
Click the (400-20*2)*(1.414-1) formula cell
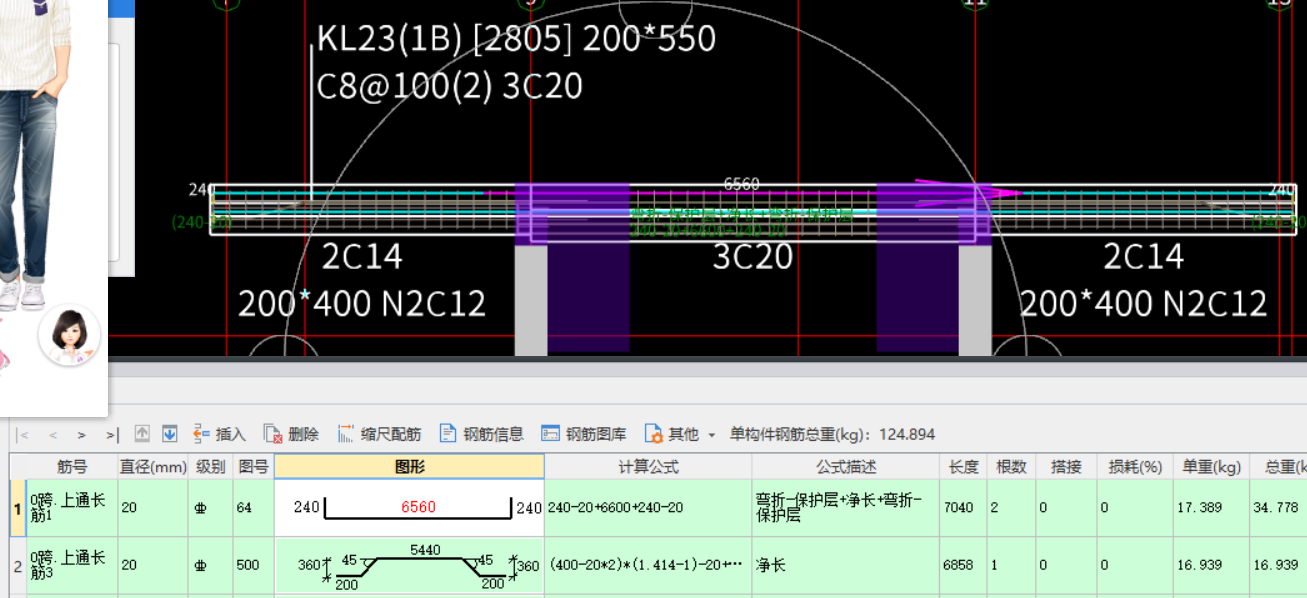point(648,566)
